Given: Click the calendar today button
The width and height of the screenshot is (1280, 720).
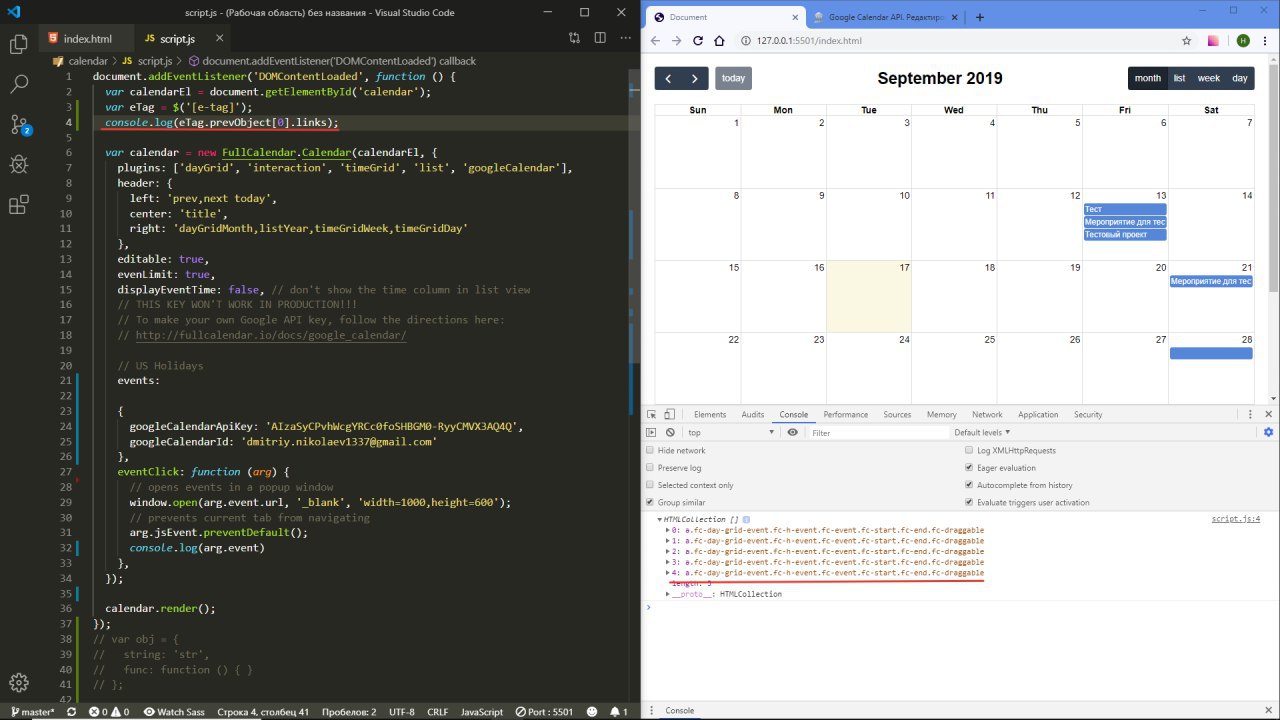Looking at the screenshot, I should [x=733, y=78].
